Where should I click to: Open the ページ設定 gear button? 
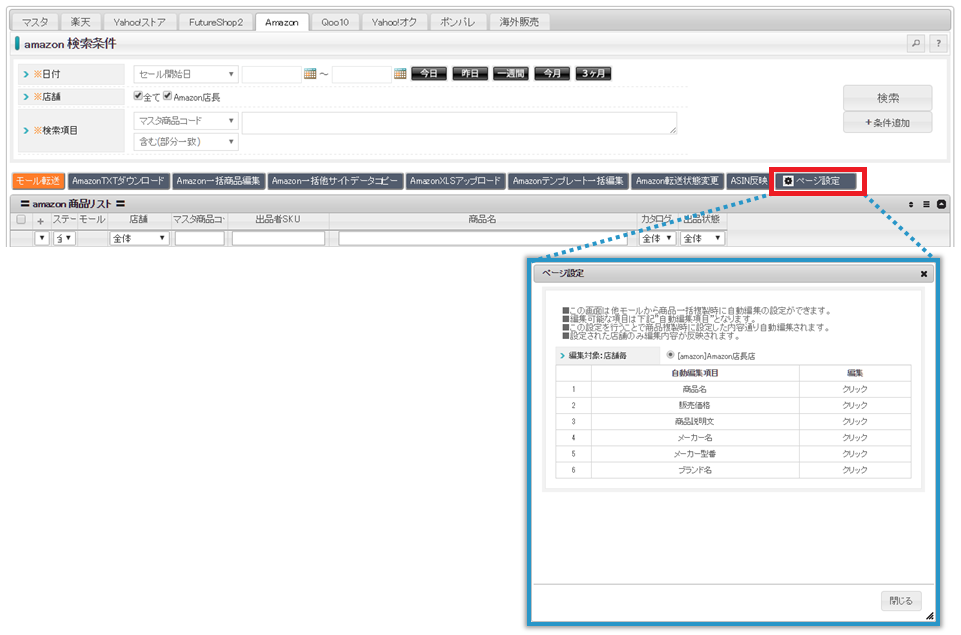(816, 181)
